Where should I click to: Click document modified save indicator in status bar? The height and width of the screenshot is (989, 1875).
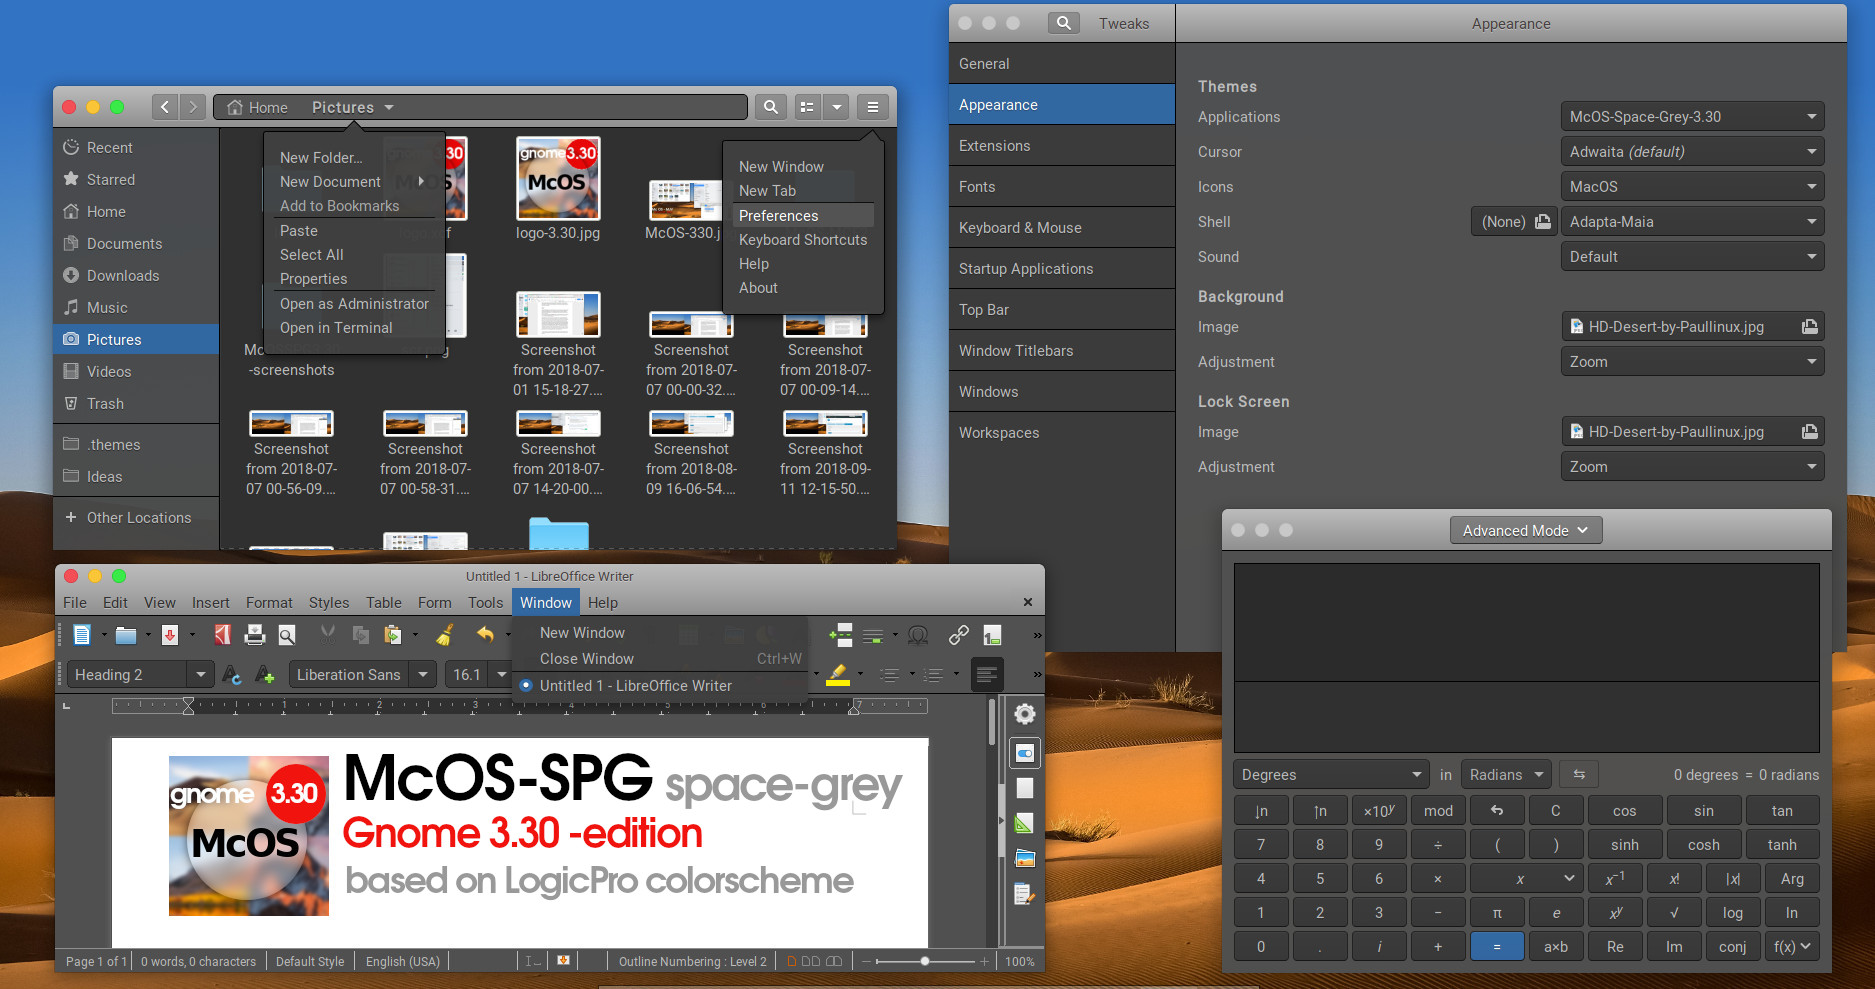tap(564, 961)
